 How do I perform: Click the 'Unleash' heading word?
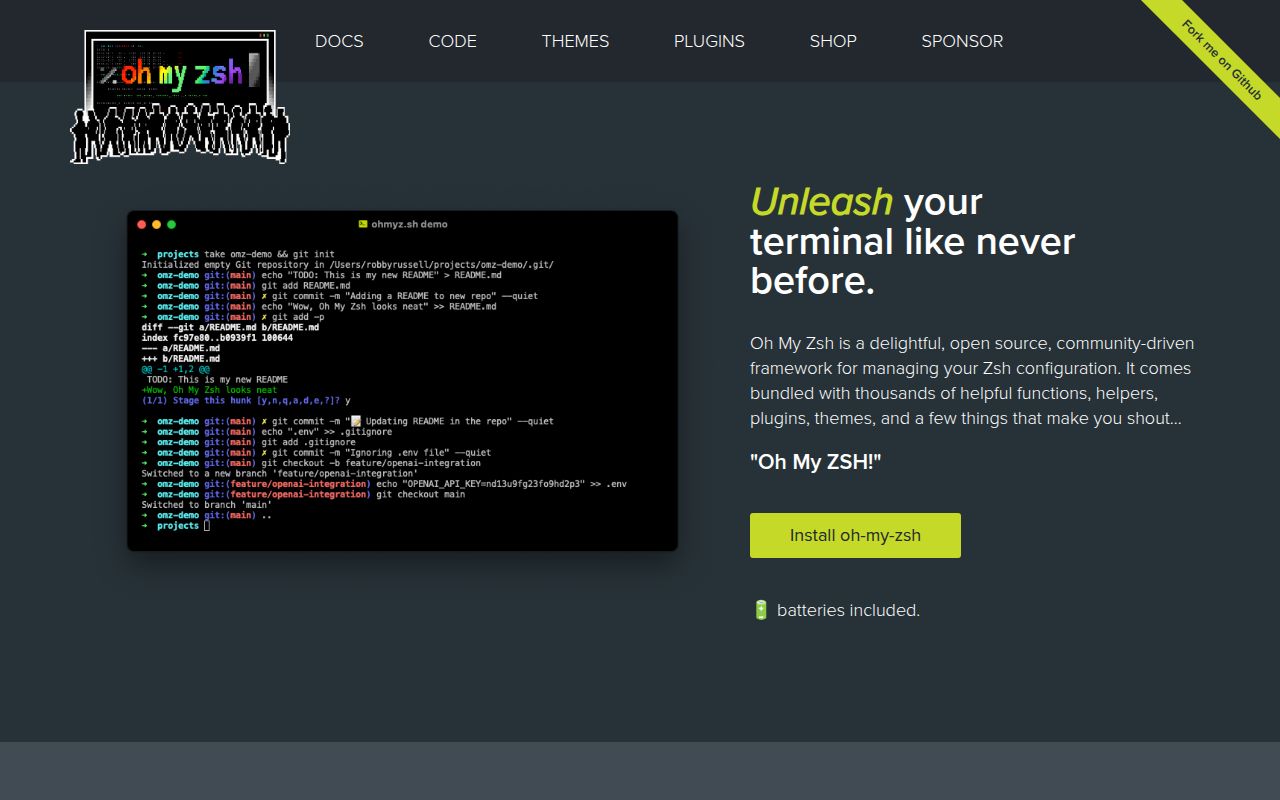coord(822,202)
